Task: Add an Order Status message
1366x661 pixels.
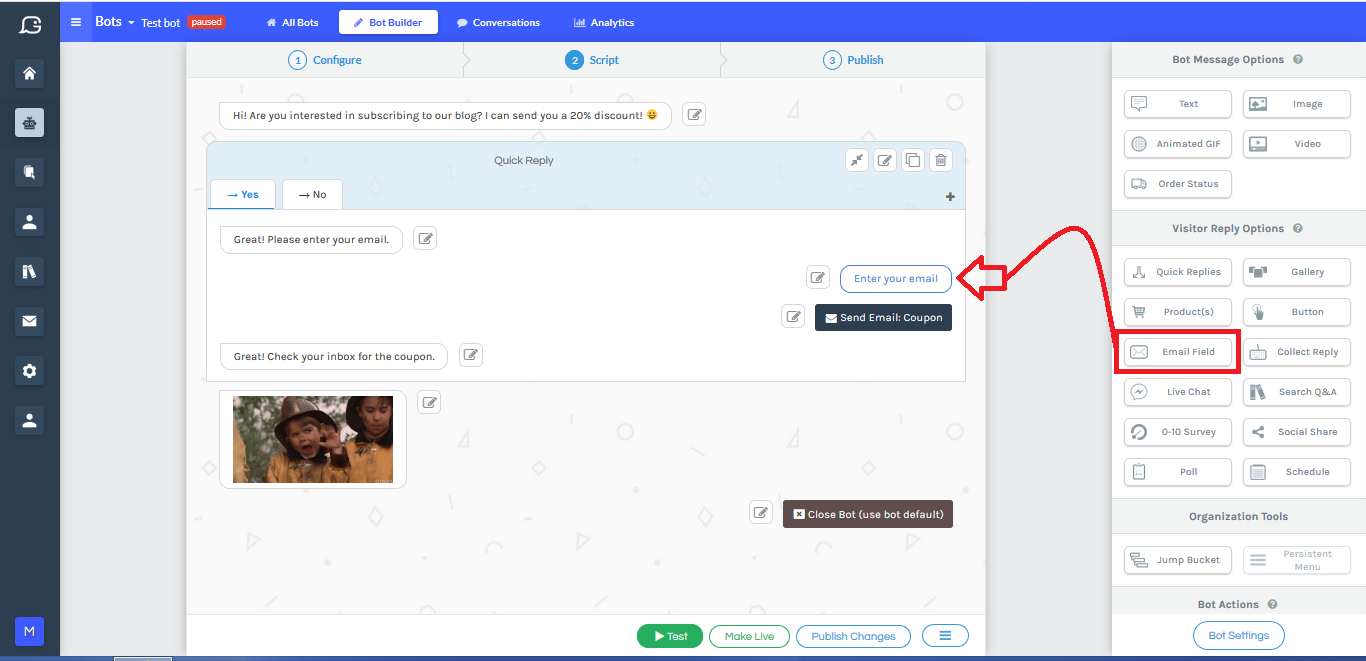Action: coord(1178,184)
